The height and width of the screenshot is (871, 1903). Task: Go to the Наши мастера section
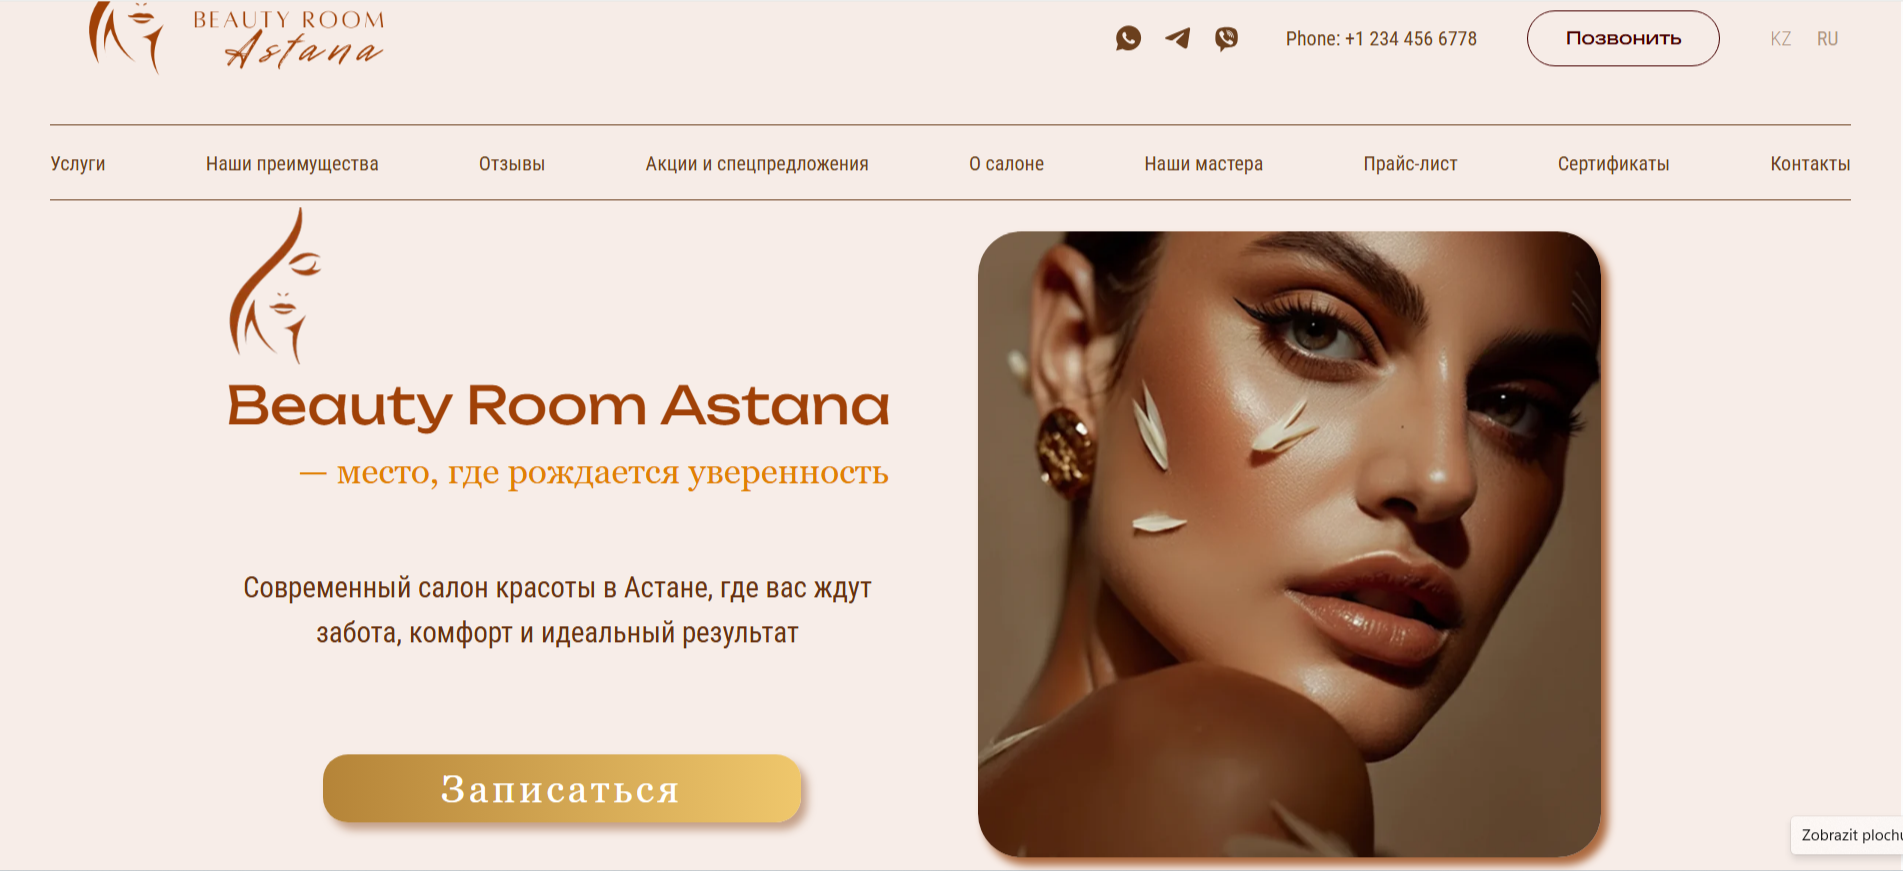click(1204, 164)
